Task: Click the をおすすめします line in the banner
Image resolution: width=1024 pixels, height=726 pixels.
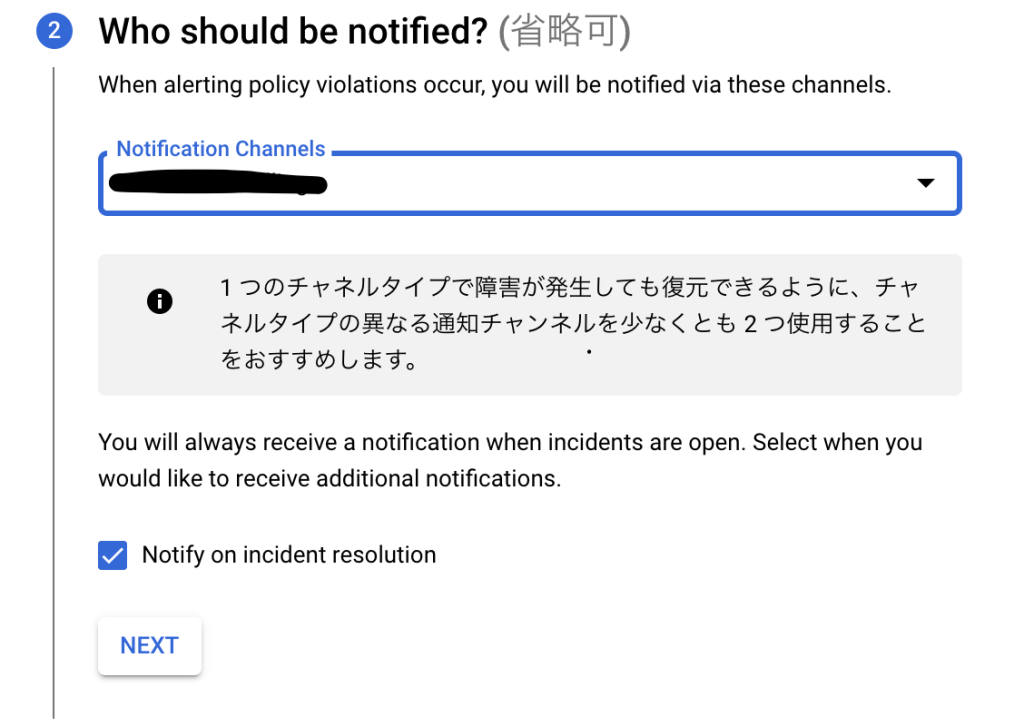Action: (319, 360)
